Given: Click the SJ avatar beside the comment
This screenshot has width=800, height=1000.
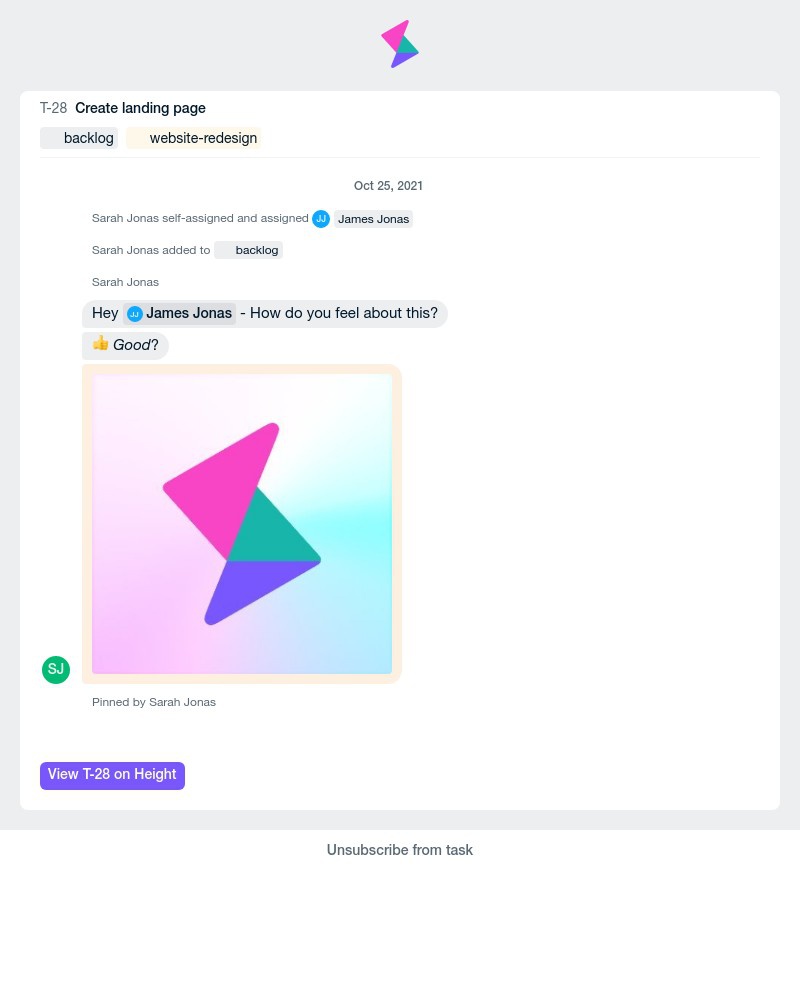Looking at the screenshot, I should tap(56, 669).
